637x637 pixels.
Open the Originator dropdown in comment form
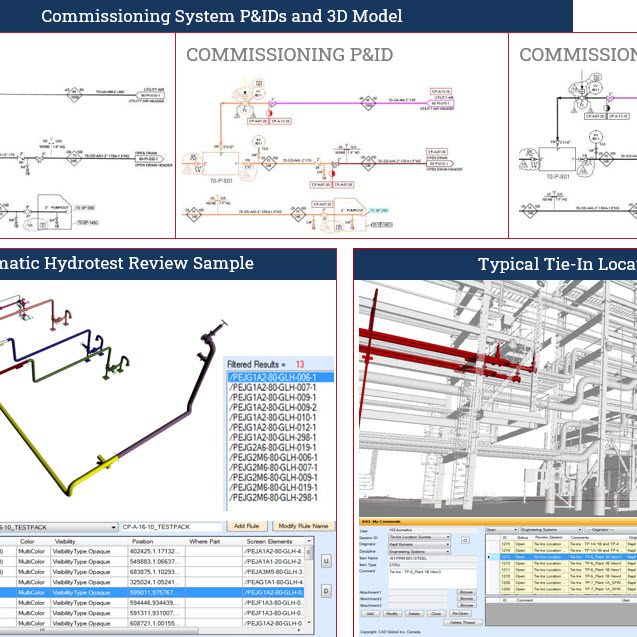point(420,544)
